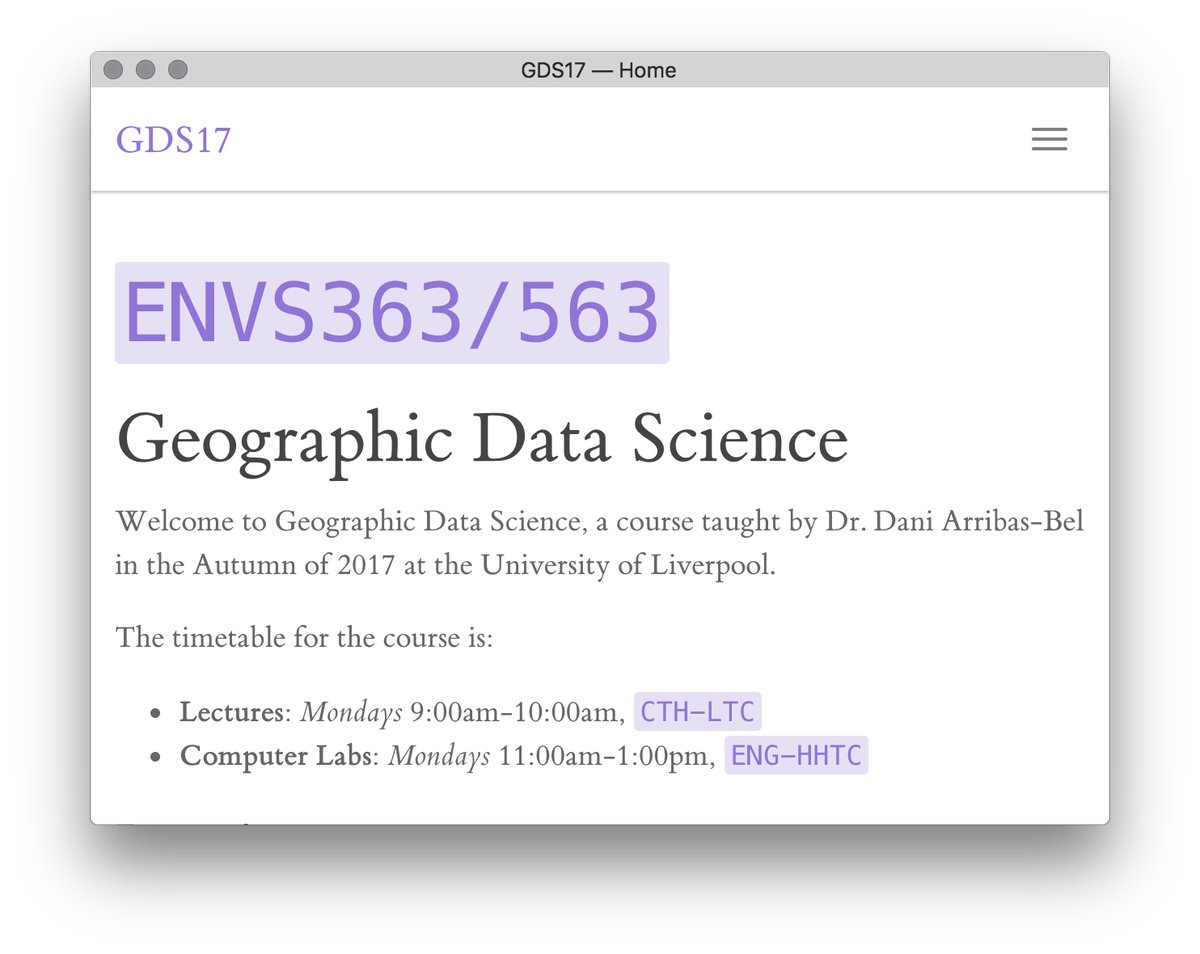Viewport: 1200px width, 954px height.
Task: Maximize the window with the third titlebar button
Action: pos(178,70)
